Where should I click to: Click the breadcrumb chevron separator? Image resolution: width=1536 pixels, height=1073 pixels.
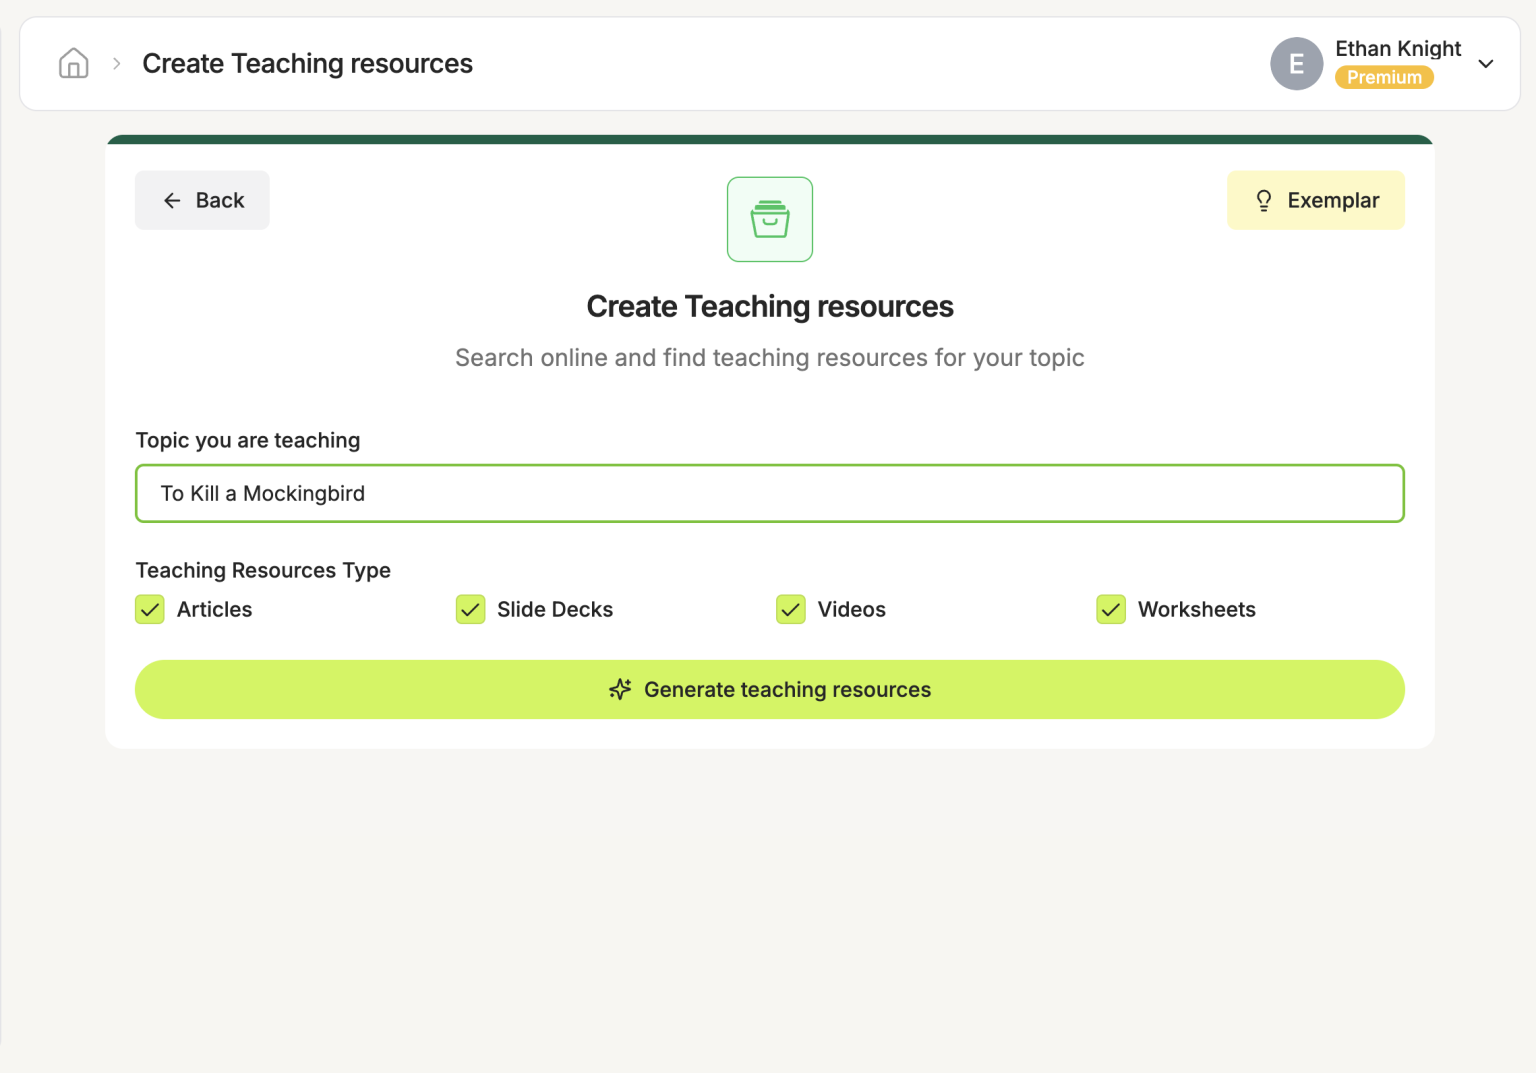[116, 62]
